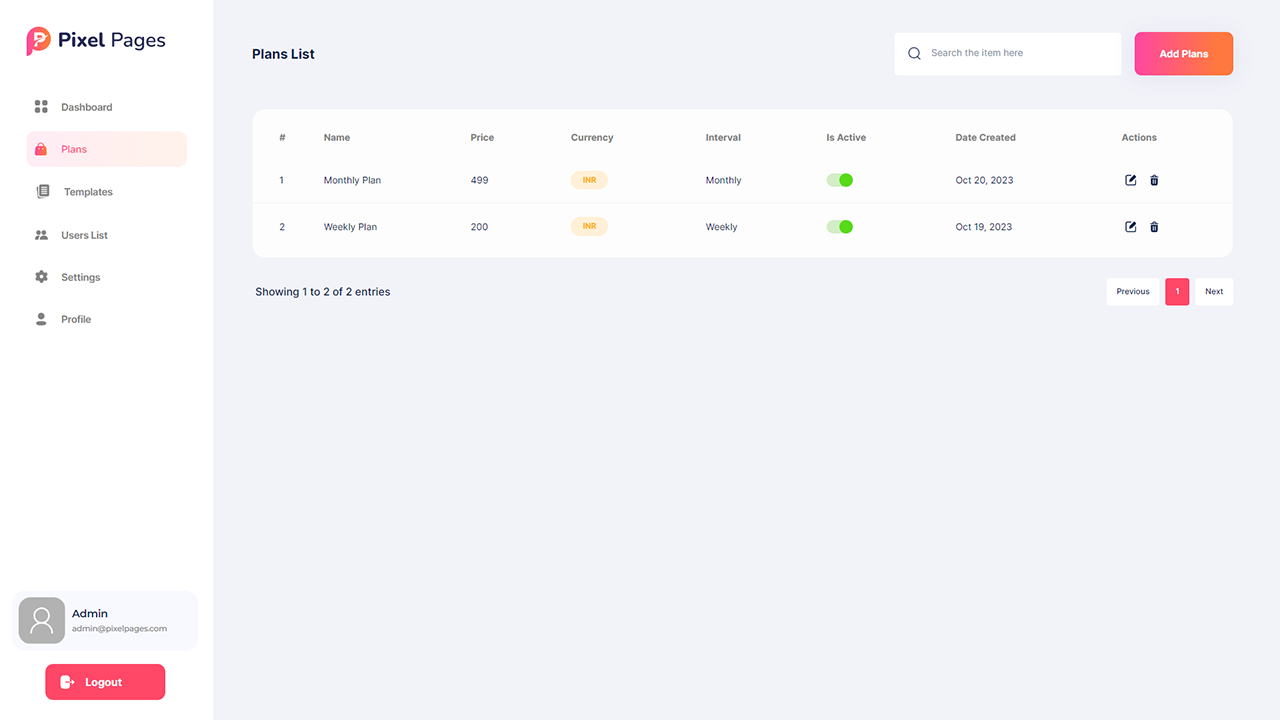This screenshot has height=720, width=1280.
Task: Click the Dashboard grid icon in sidebar
Action: click(x=41, y=107)
